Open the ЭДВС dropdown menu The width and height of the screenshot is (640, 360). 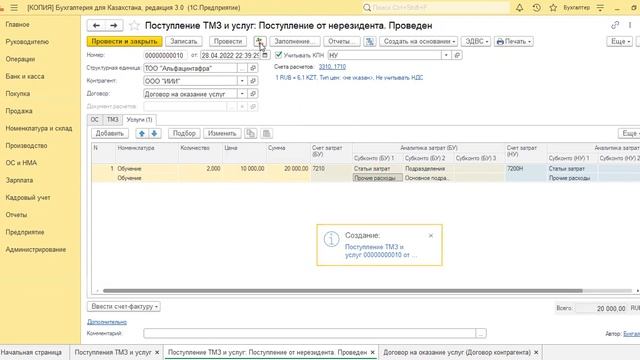tap(476, 41)
